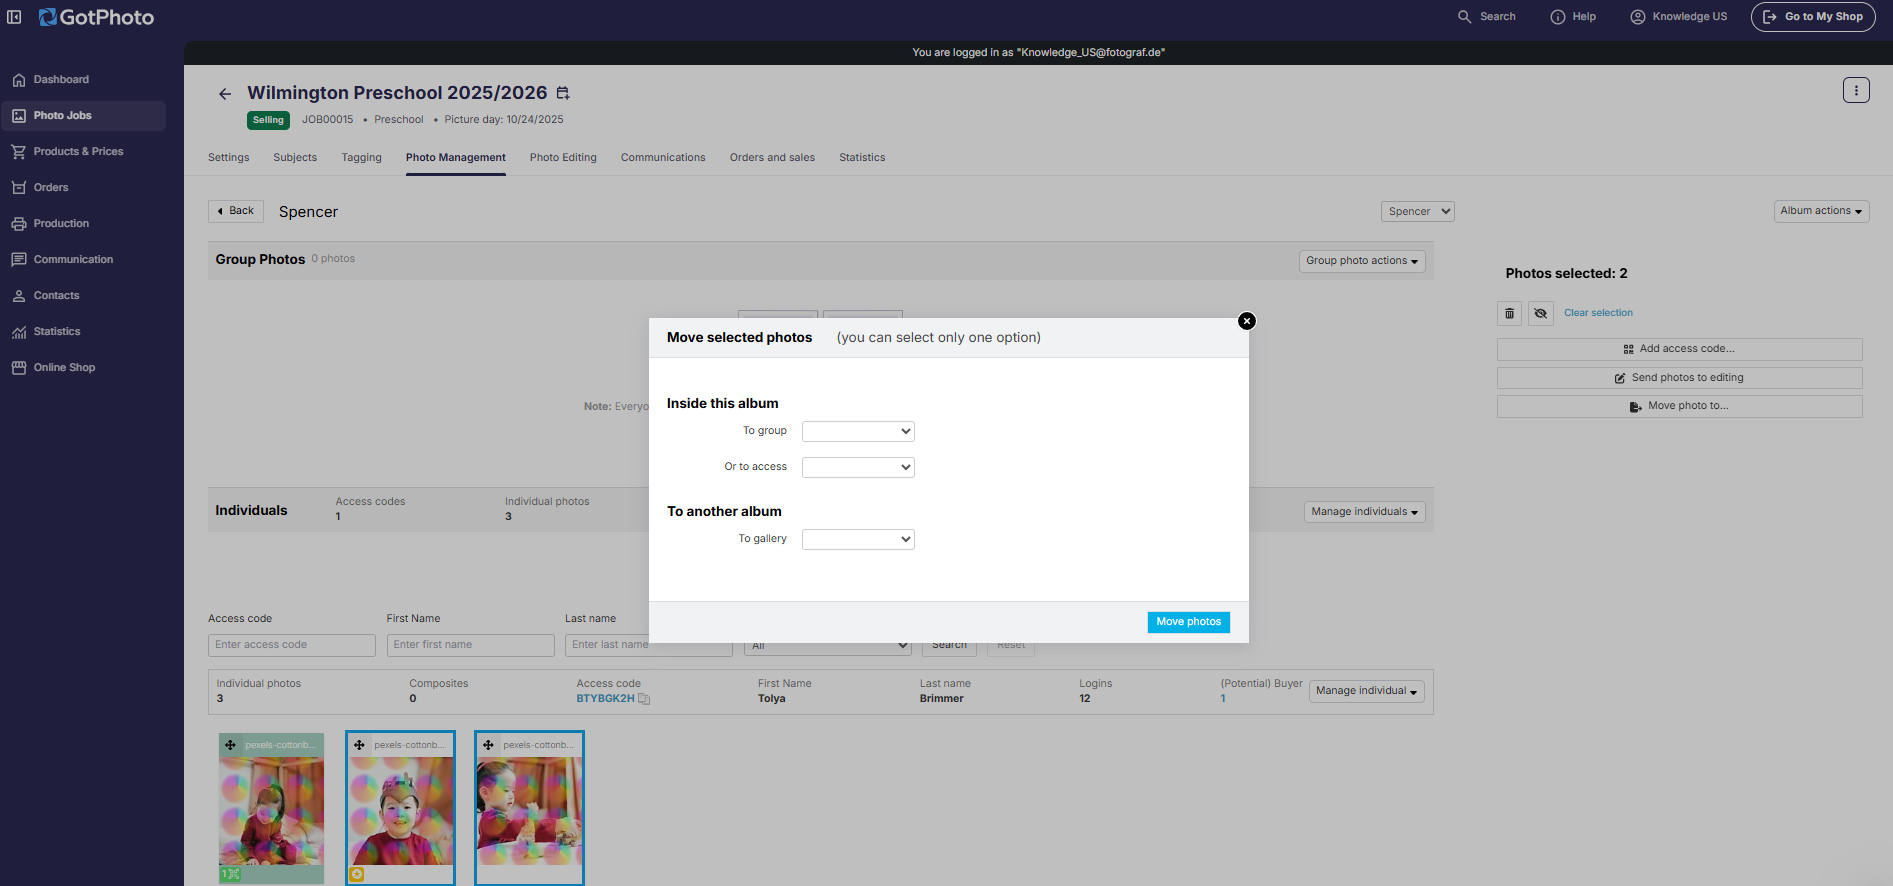Image resolution: width=1893 pixels, height=886 pixels.
Task: Click the Move photos button
Action: [1189, 622]
